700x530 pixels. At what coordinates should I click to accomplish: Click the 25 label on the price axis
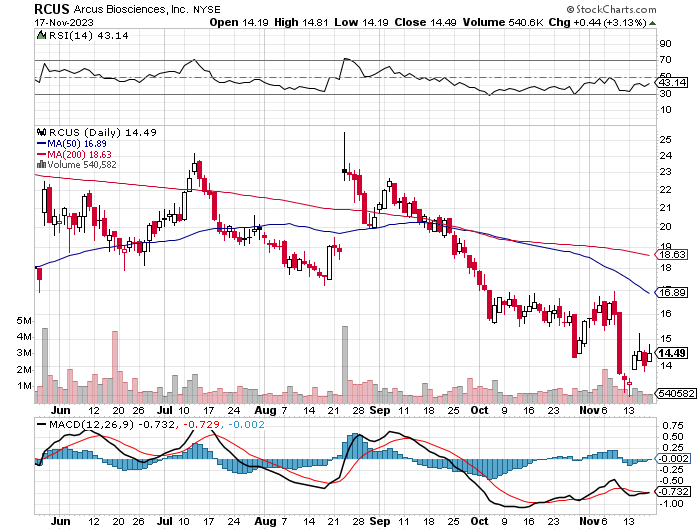(665, 139)
